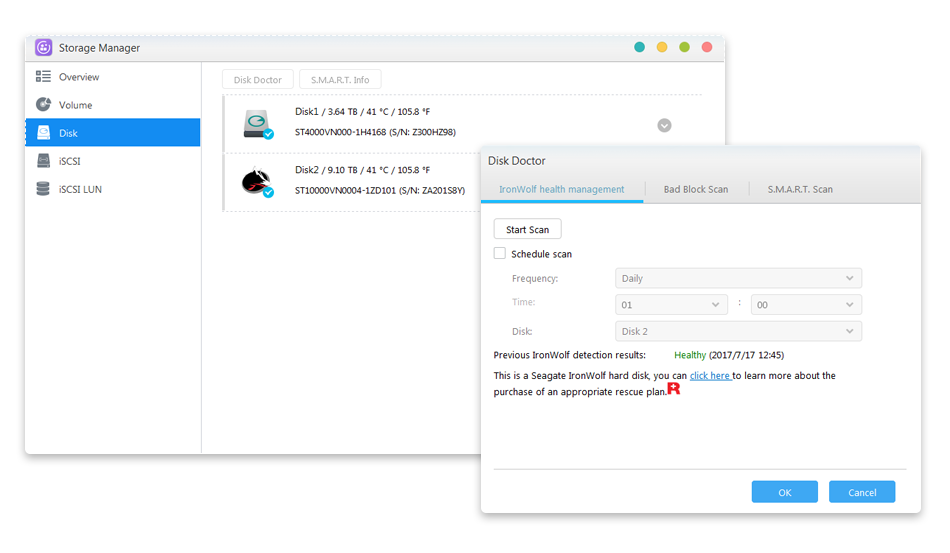Image resolution: width=950 pixels, height=553 pixels.
Task: Expand Disk1 details chevron
Action: coord(664,125)
